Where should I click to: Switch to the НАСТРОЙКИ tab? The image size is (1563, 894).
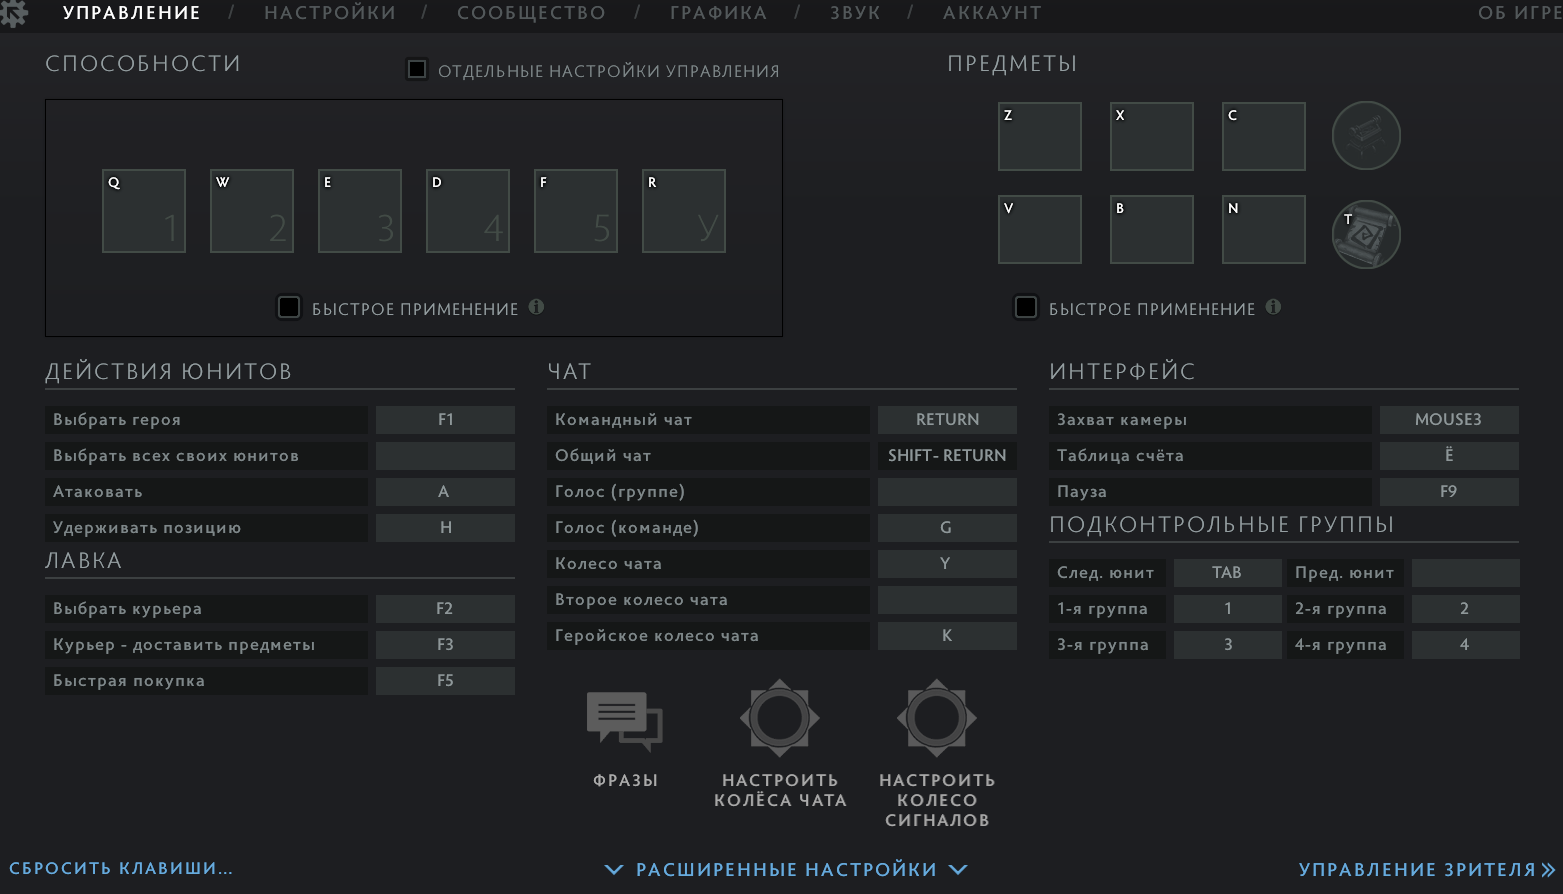(330, 13)
